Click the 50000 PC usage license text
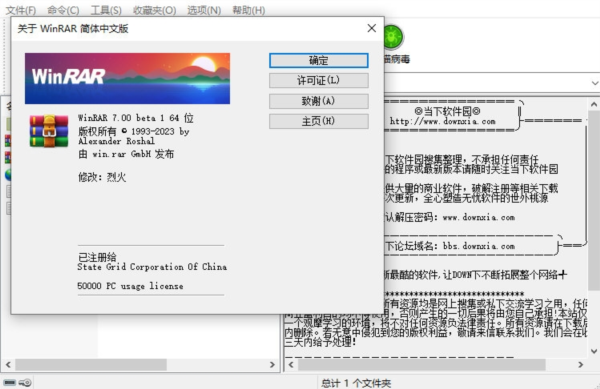Image resolution: width=600 pixels, height=389 pixels. coord(130,286)
